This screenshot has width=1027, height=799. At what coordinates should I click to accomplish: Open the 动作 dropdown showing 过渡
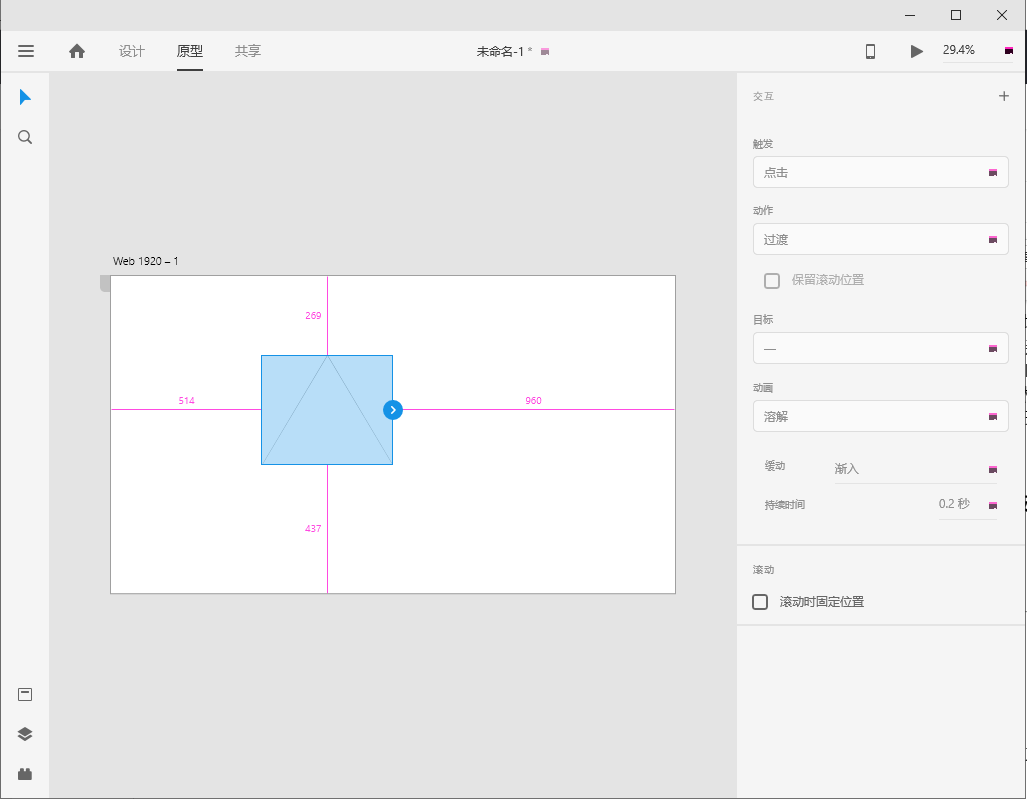pyautogui.click(x=880, y=239)
